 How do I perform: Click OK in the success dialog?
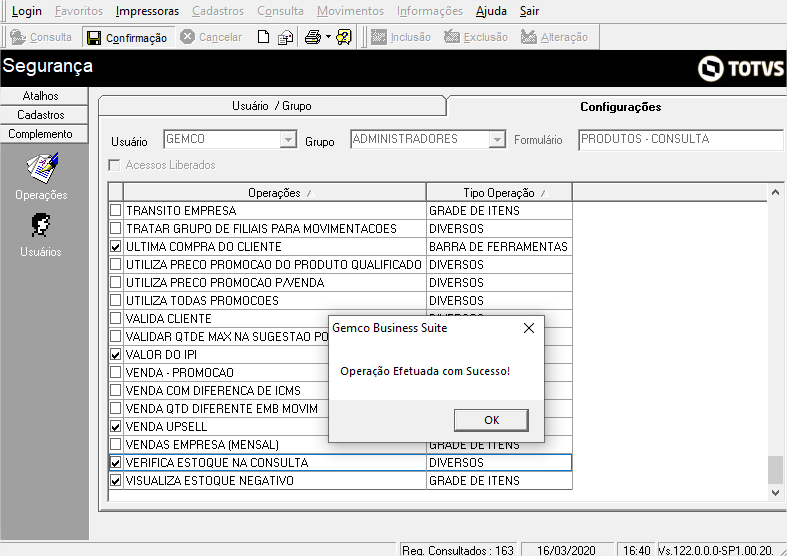click(491, 420)
